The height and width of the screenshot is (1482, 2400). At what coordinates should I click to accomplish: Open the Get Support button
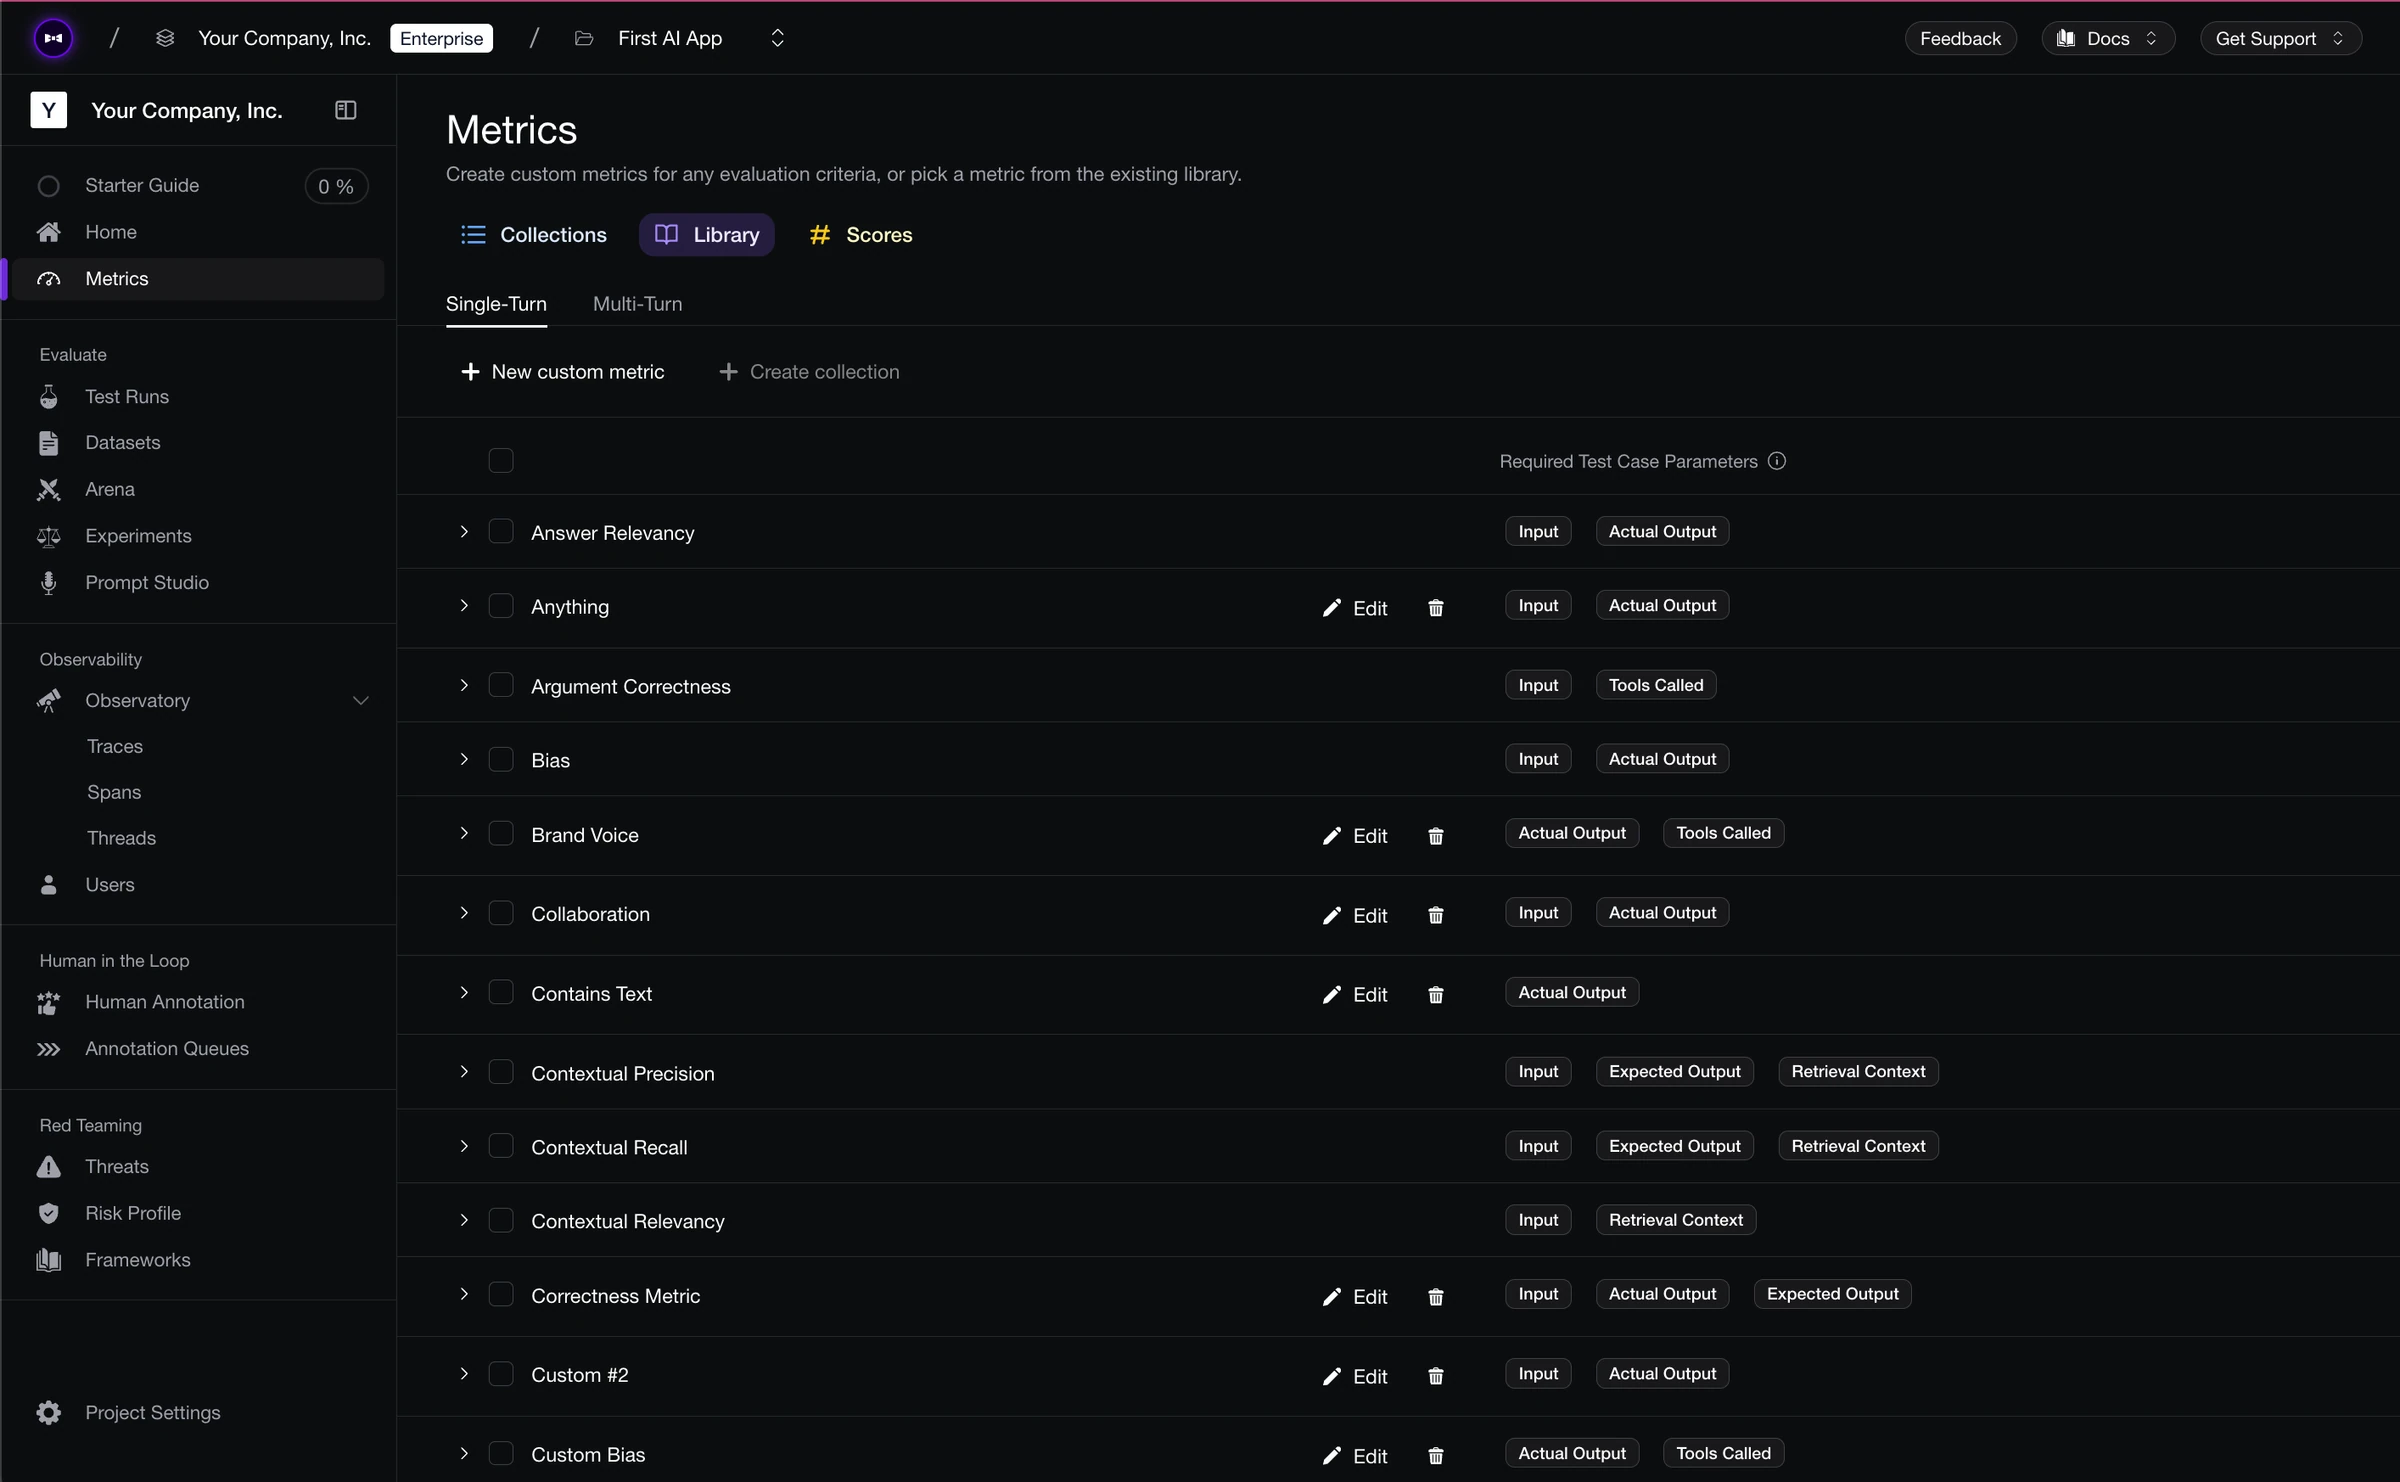pos(2281,38)
